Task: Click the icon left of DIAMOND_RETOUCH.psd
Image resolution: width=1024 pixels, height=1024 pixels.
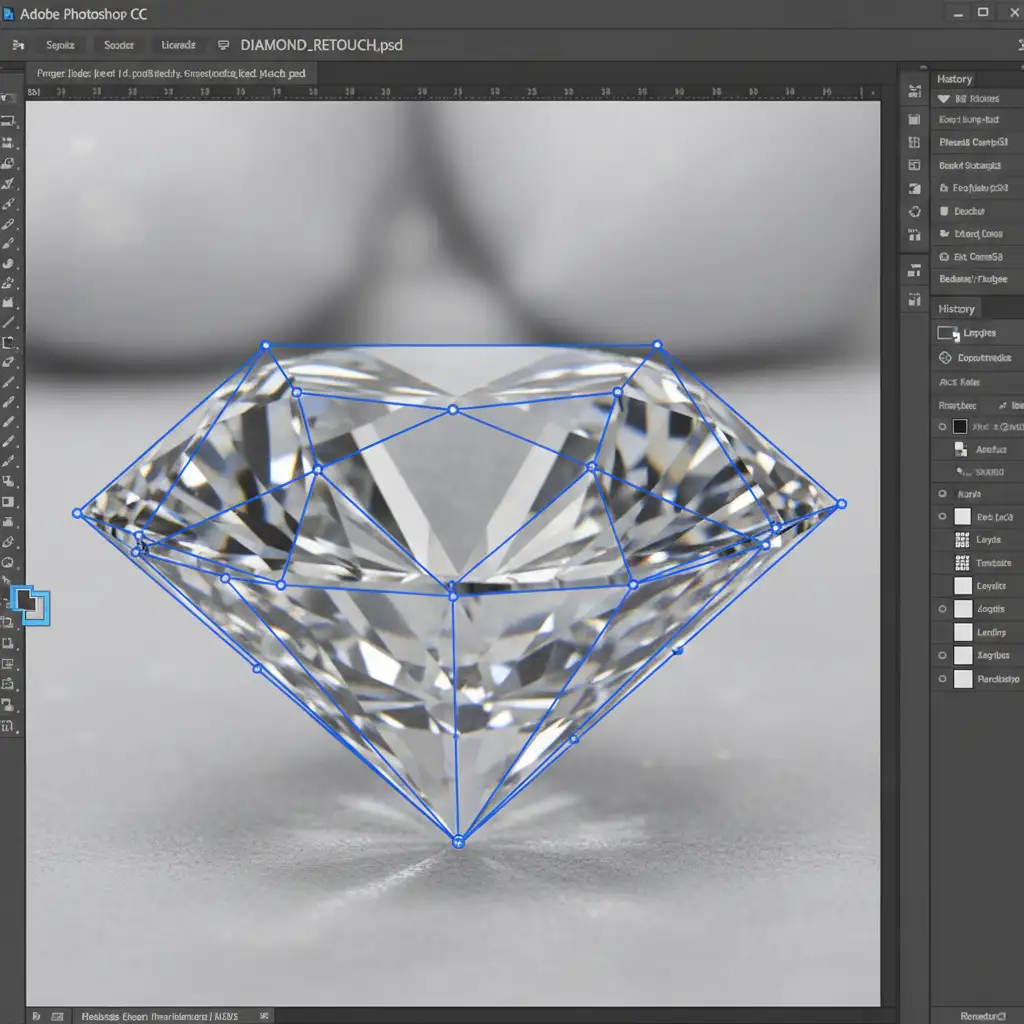Action: click(224, 45)
